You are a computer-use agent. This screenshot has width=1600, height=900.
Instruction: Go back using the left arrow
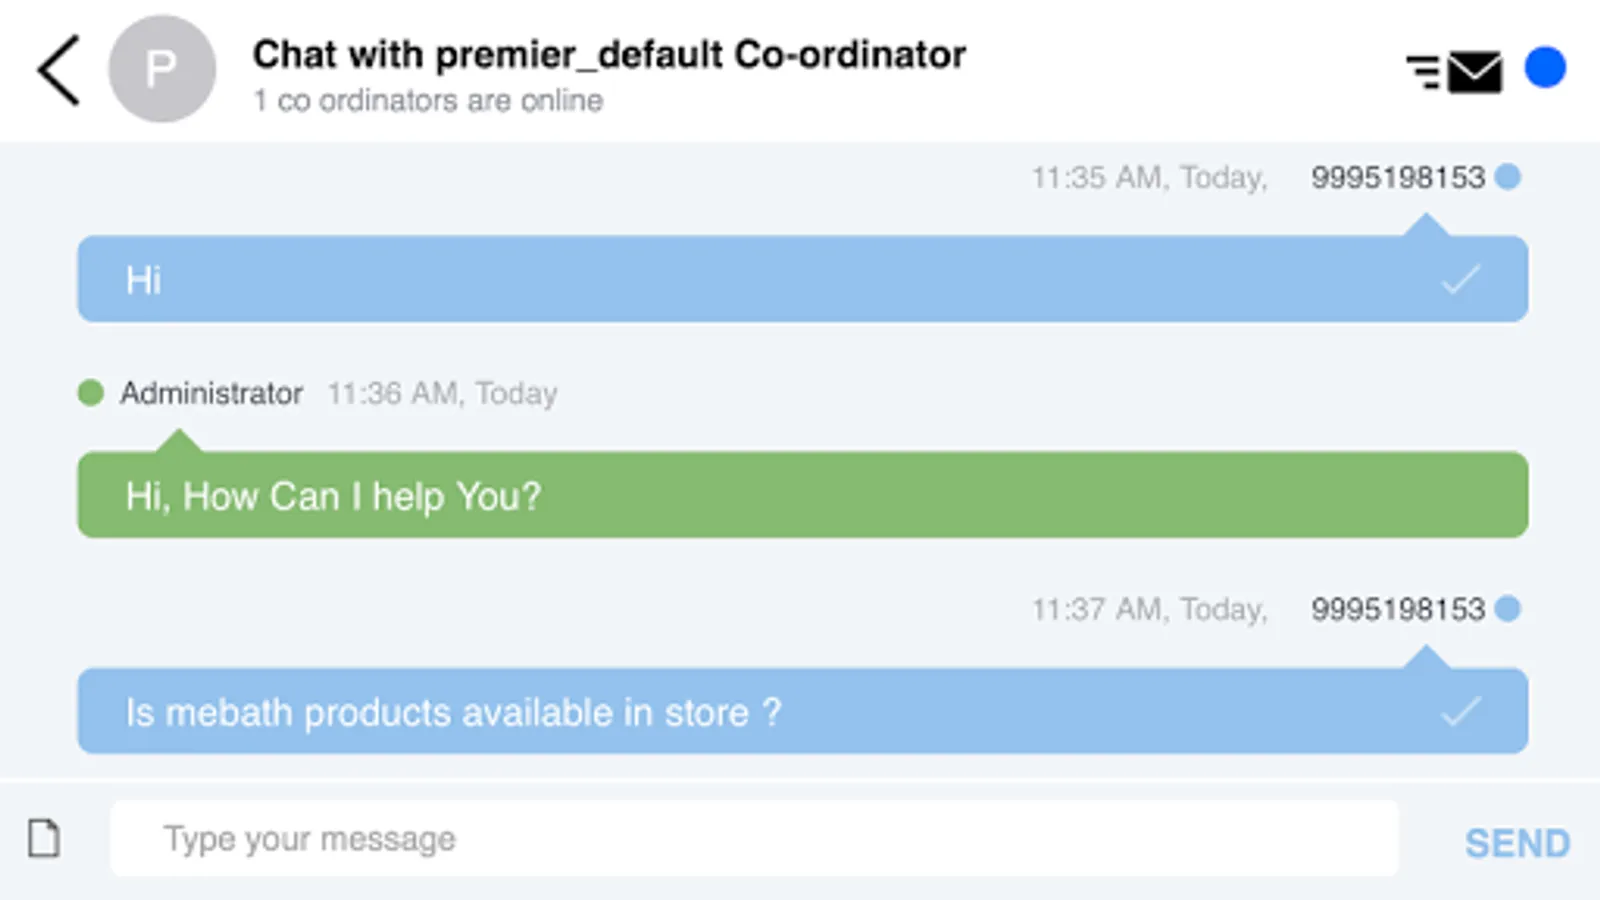point(59,70)
